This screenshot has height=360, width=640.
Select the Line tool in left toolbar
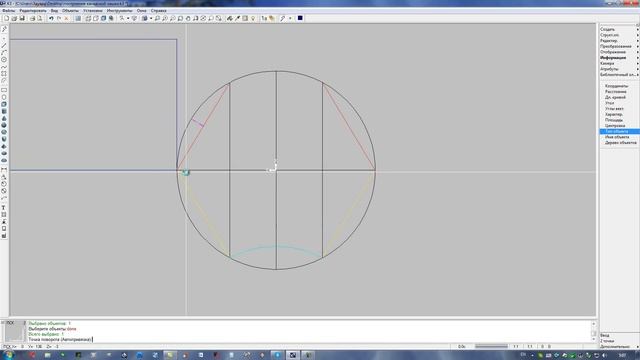coord(4,45)
